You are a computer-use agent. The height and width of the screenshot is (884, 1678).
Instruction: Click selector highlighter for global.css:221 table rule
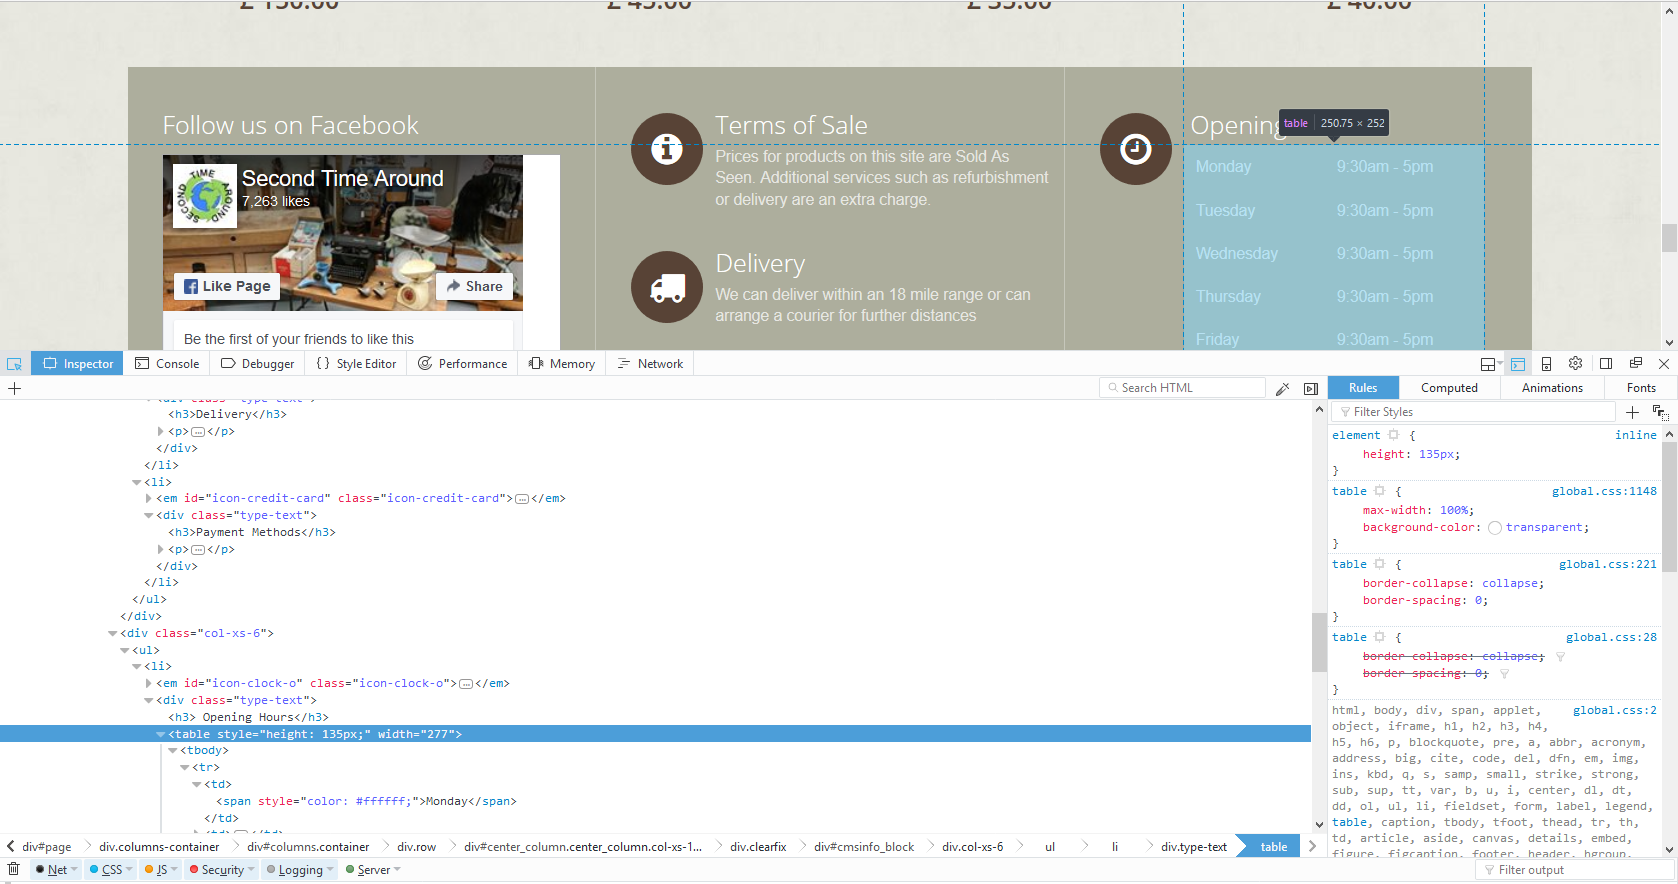pyautogui.click(x=1379, y=564)
